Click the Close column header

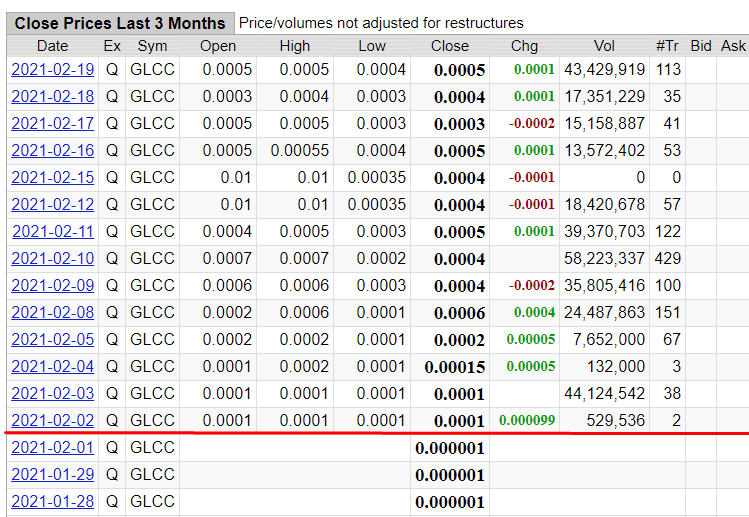point(449,46)
